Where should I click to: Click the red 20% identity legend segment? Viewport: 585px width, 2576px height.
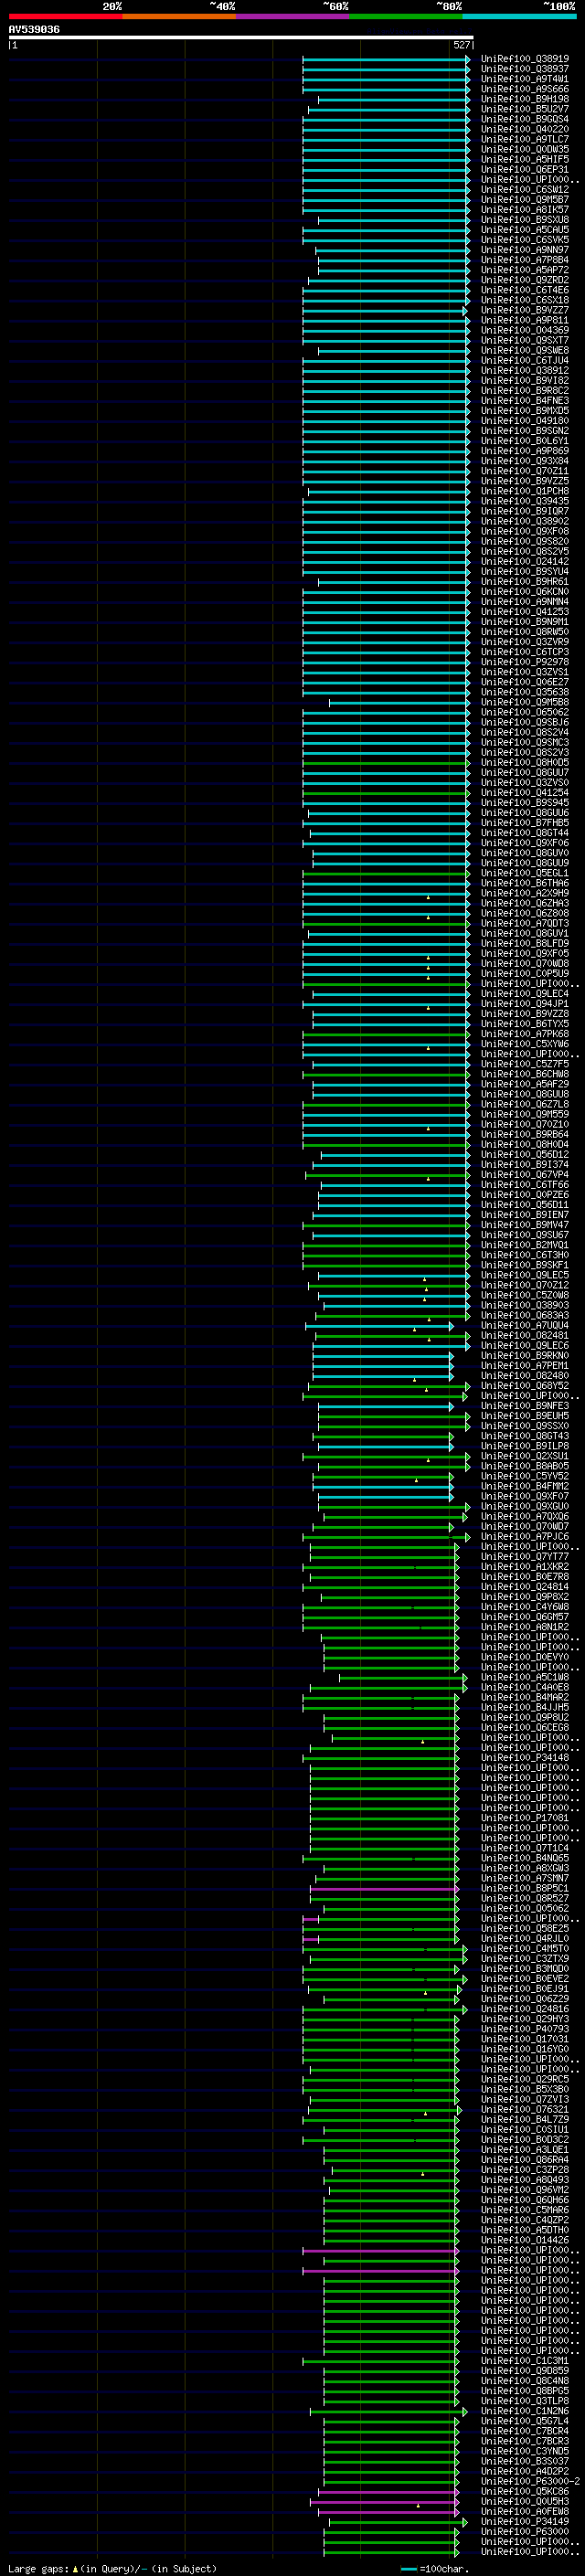65,16
